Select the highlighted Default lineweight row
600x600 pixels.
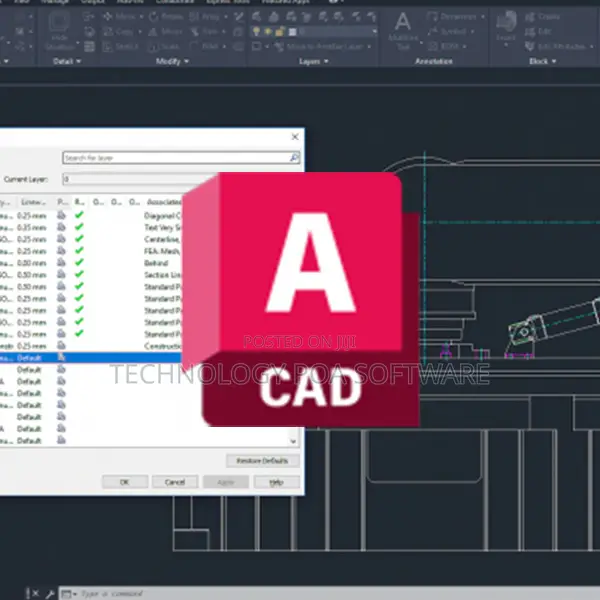(x=90, y=357)
